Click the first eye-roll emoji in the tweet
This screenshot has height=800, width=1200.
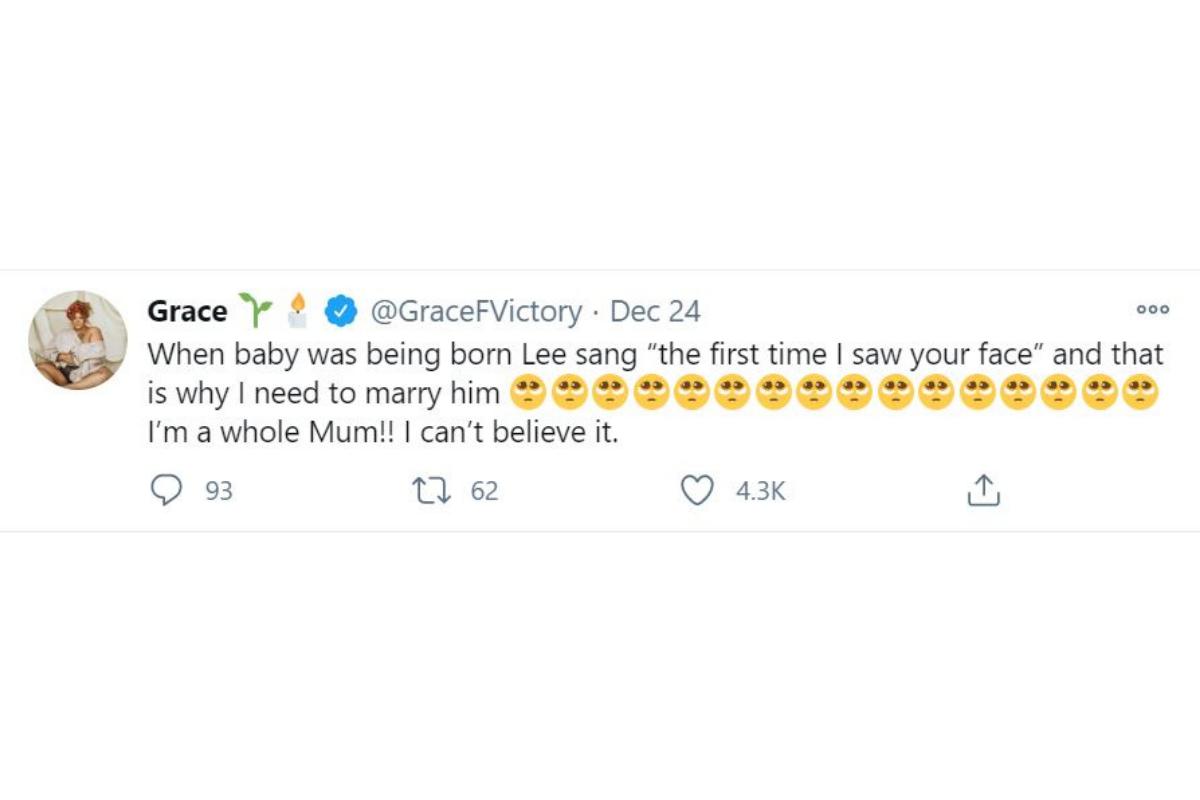pos(528,393)
